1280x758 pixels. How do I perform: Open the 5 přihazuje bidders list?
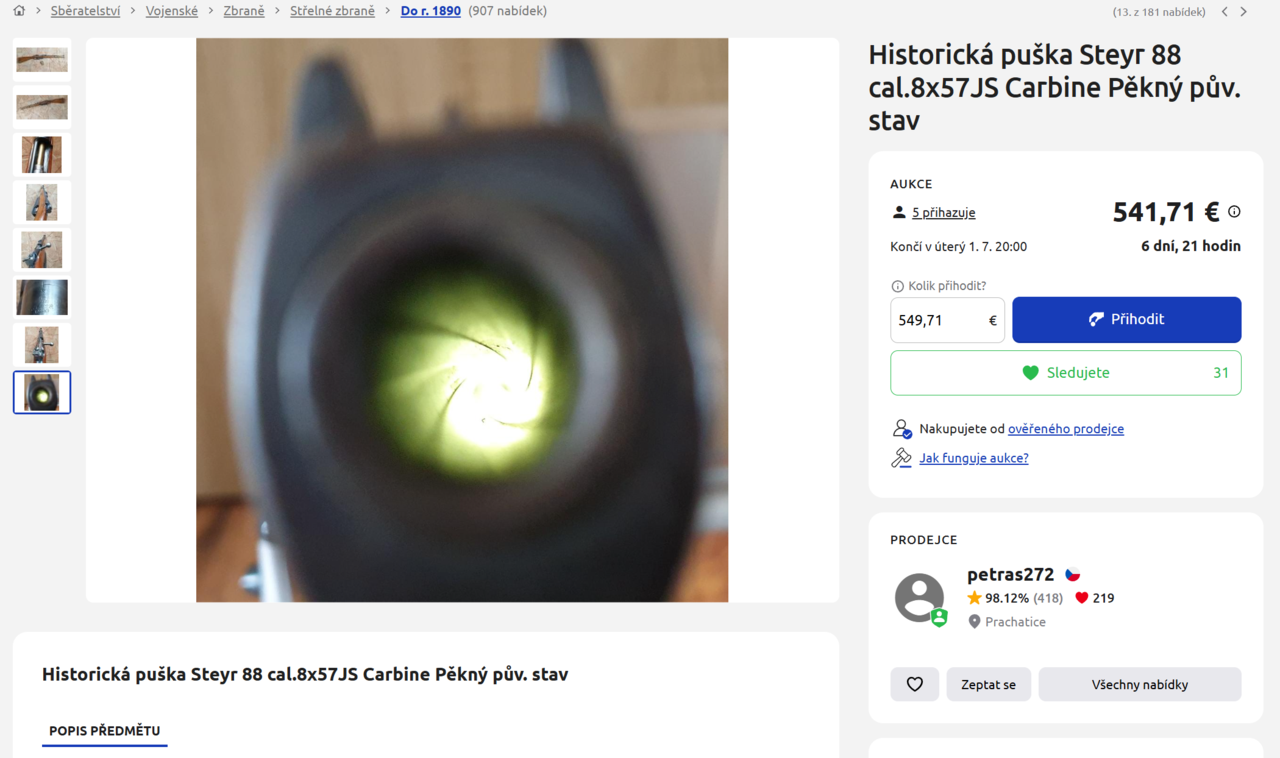[943, 212]
